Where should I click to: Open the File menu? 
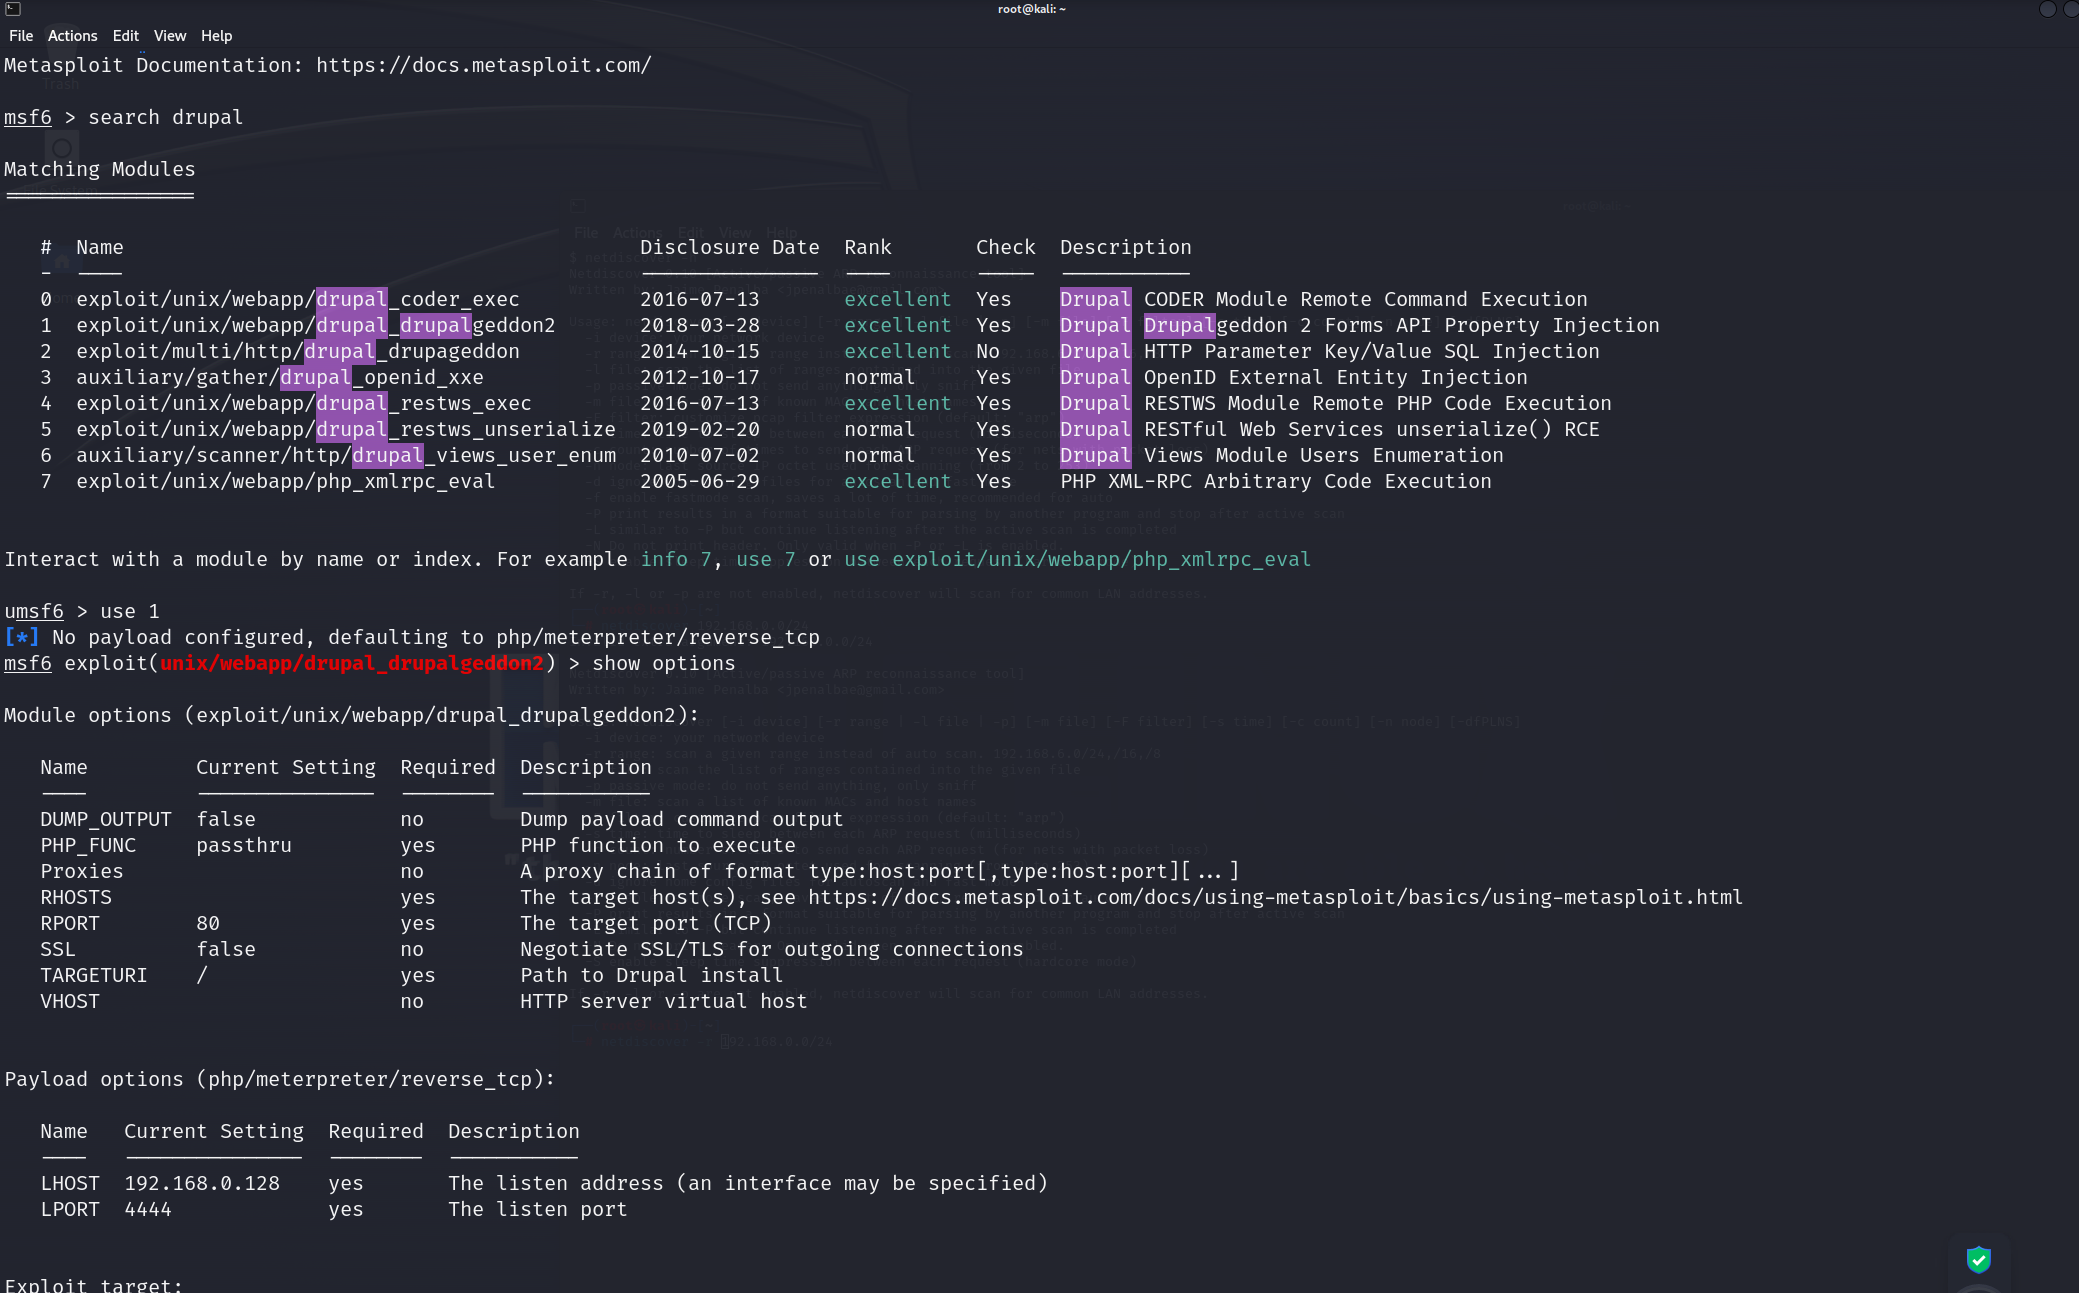(x=21, y=36)
